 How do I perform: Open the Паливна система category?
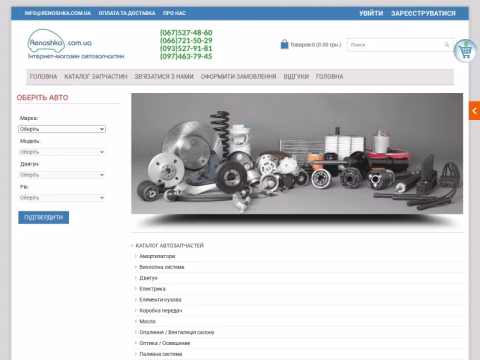tap(161, 354)
